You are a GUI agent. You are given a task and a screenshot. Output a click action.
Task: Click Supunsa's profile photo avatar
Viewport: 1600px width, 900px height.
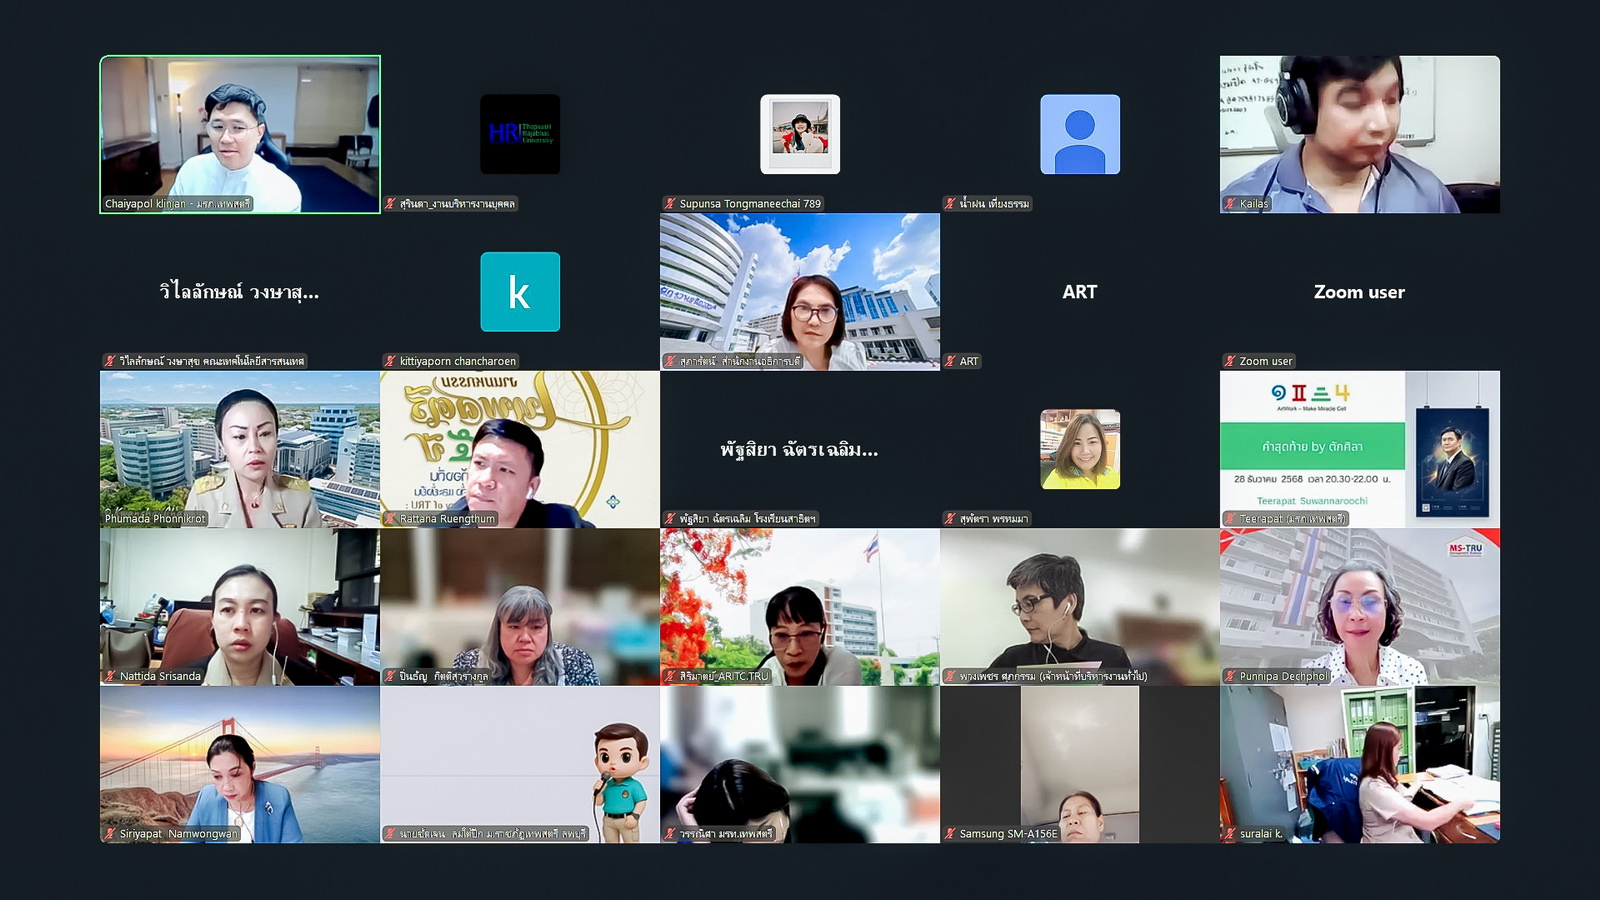pos(800,135)
